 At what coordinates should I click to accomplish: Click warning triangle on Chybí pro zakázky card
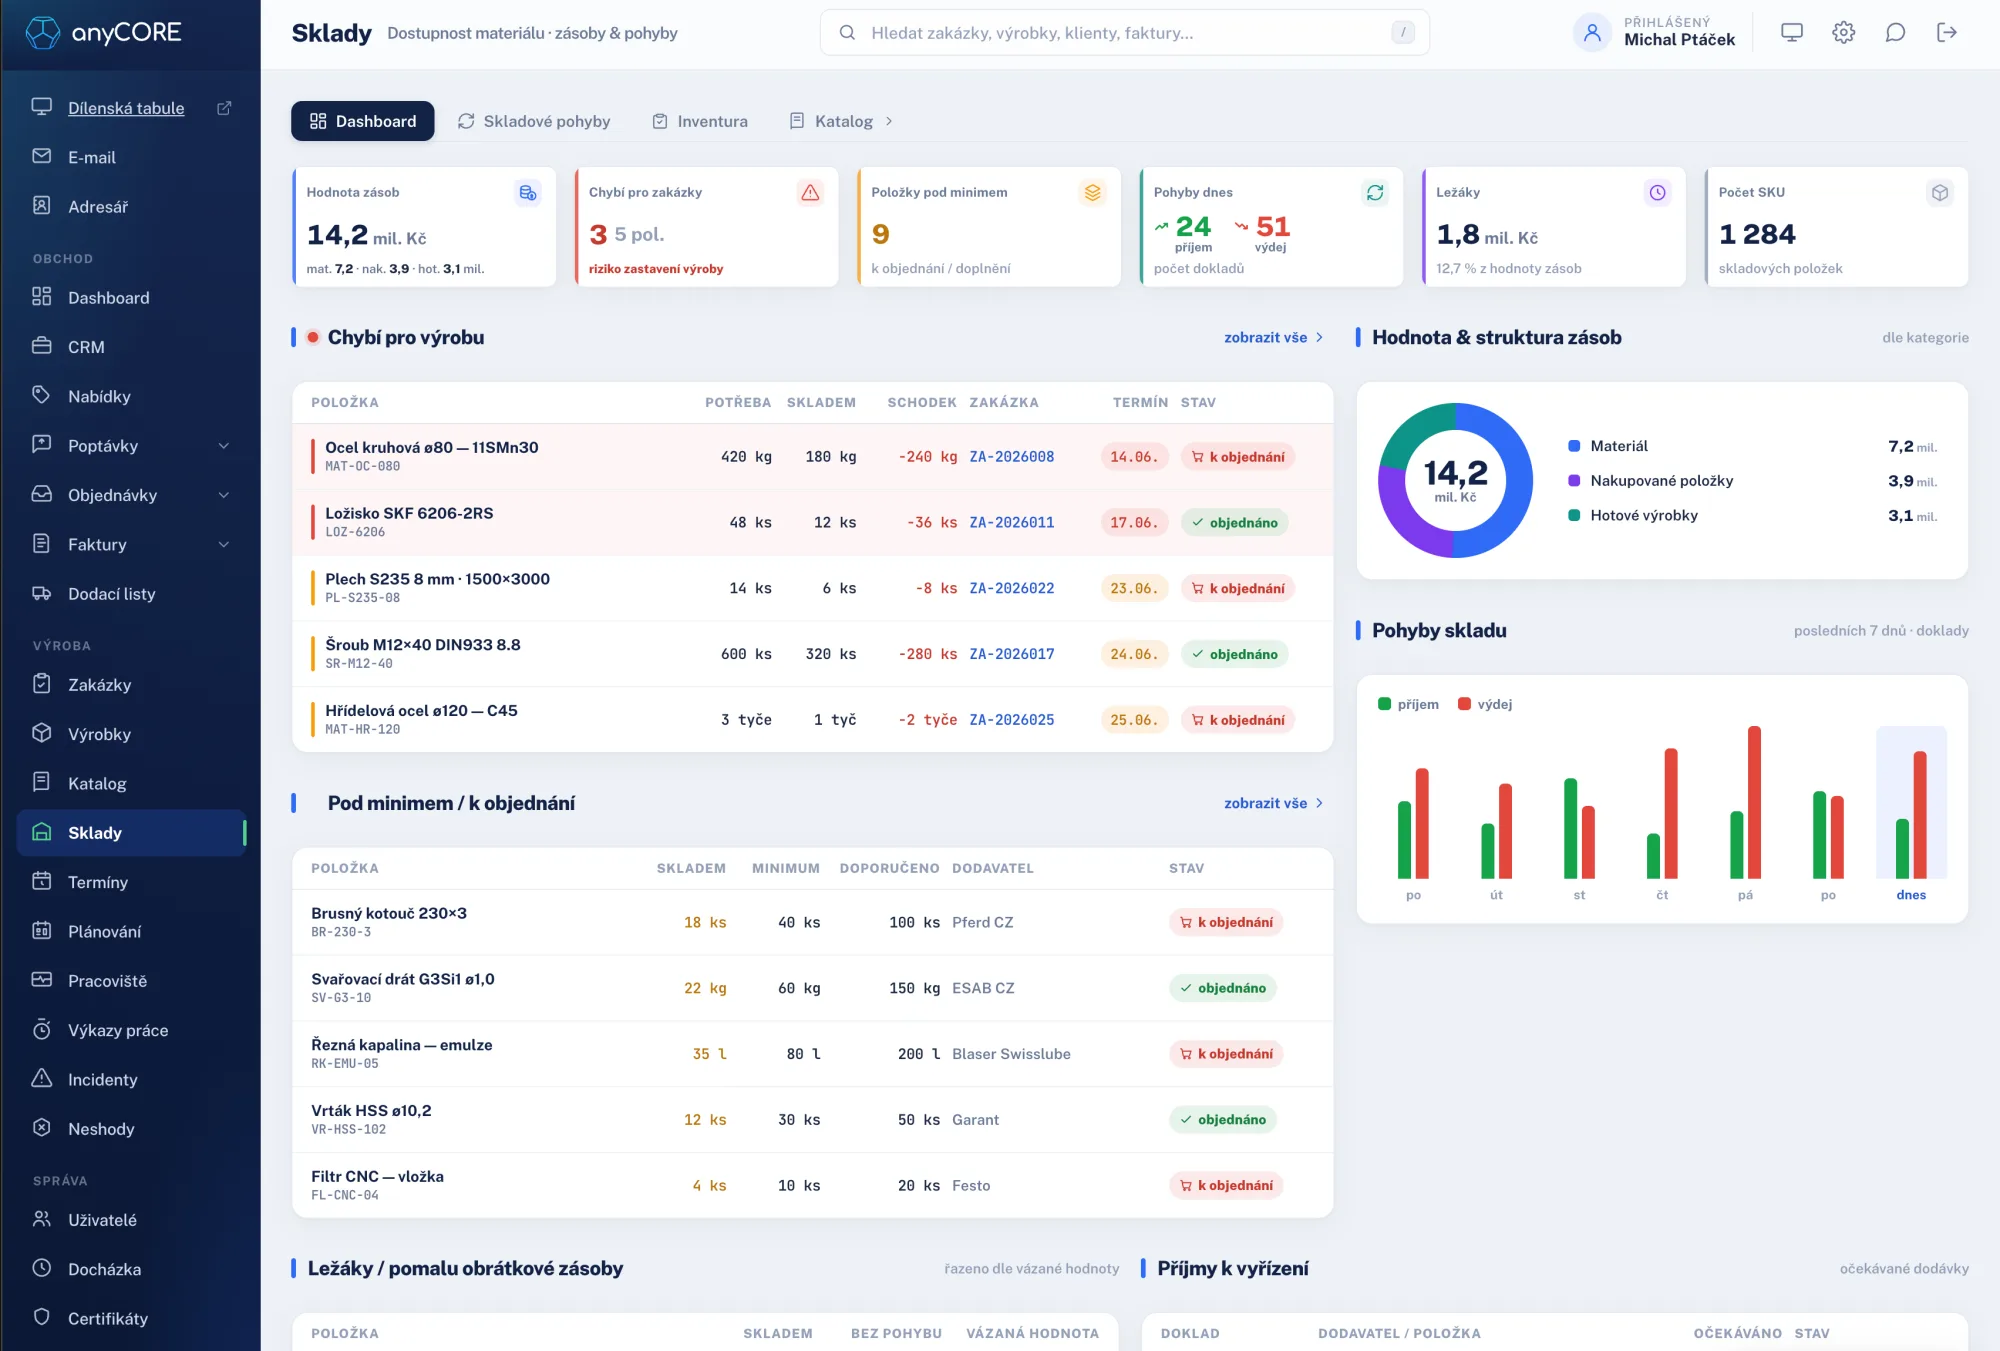(x=810, y=192)
